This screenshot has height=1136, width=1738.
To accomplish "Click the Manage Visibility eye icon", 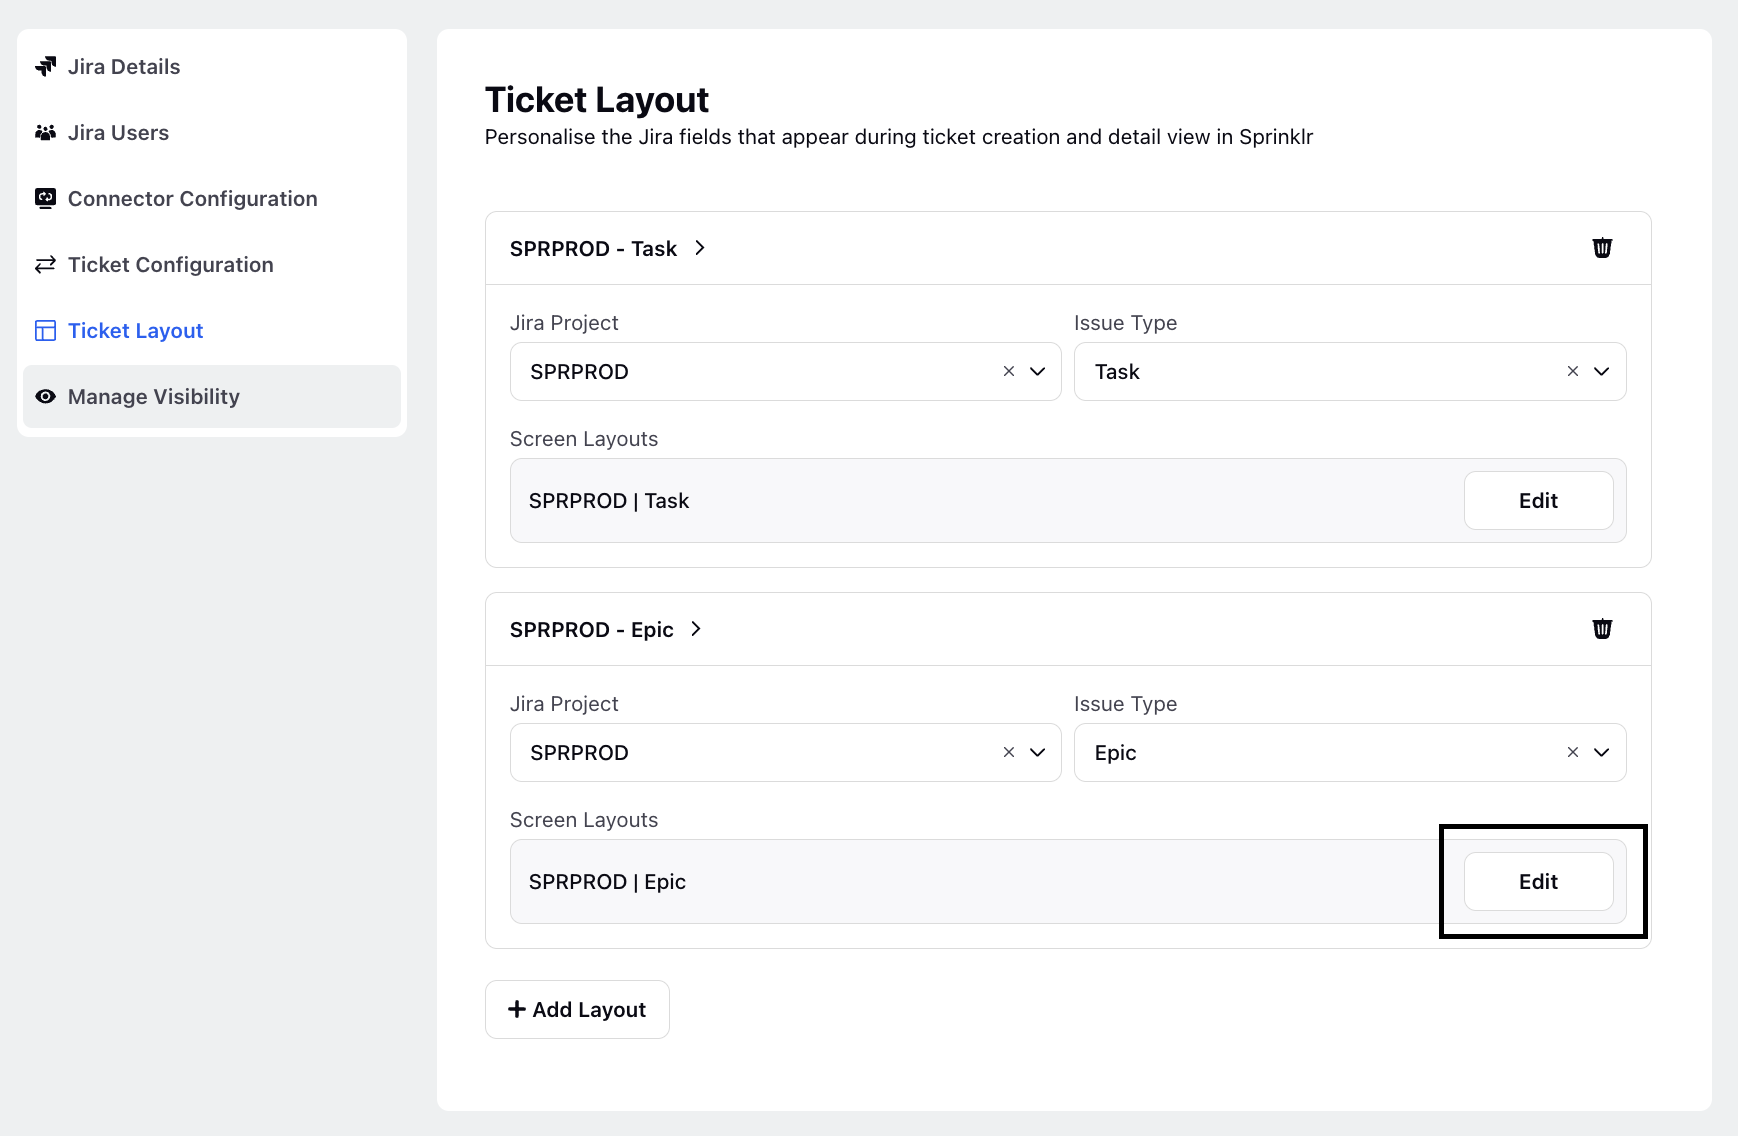I will point(45,397).
